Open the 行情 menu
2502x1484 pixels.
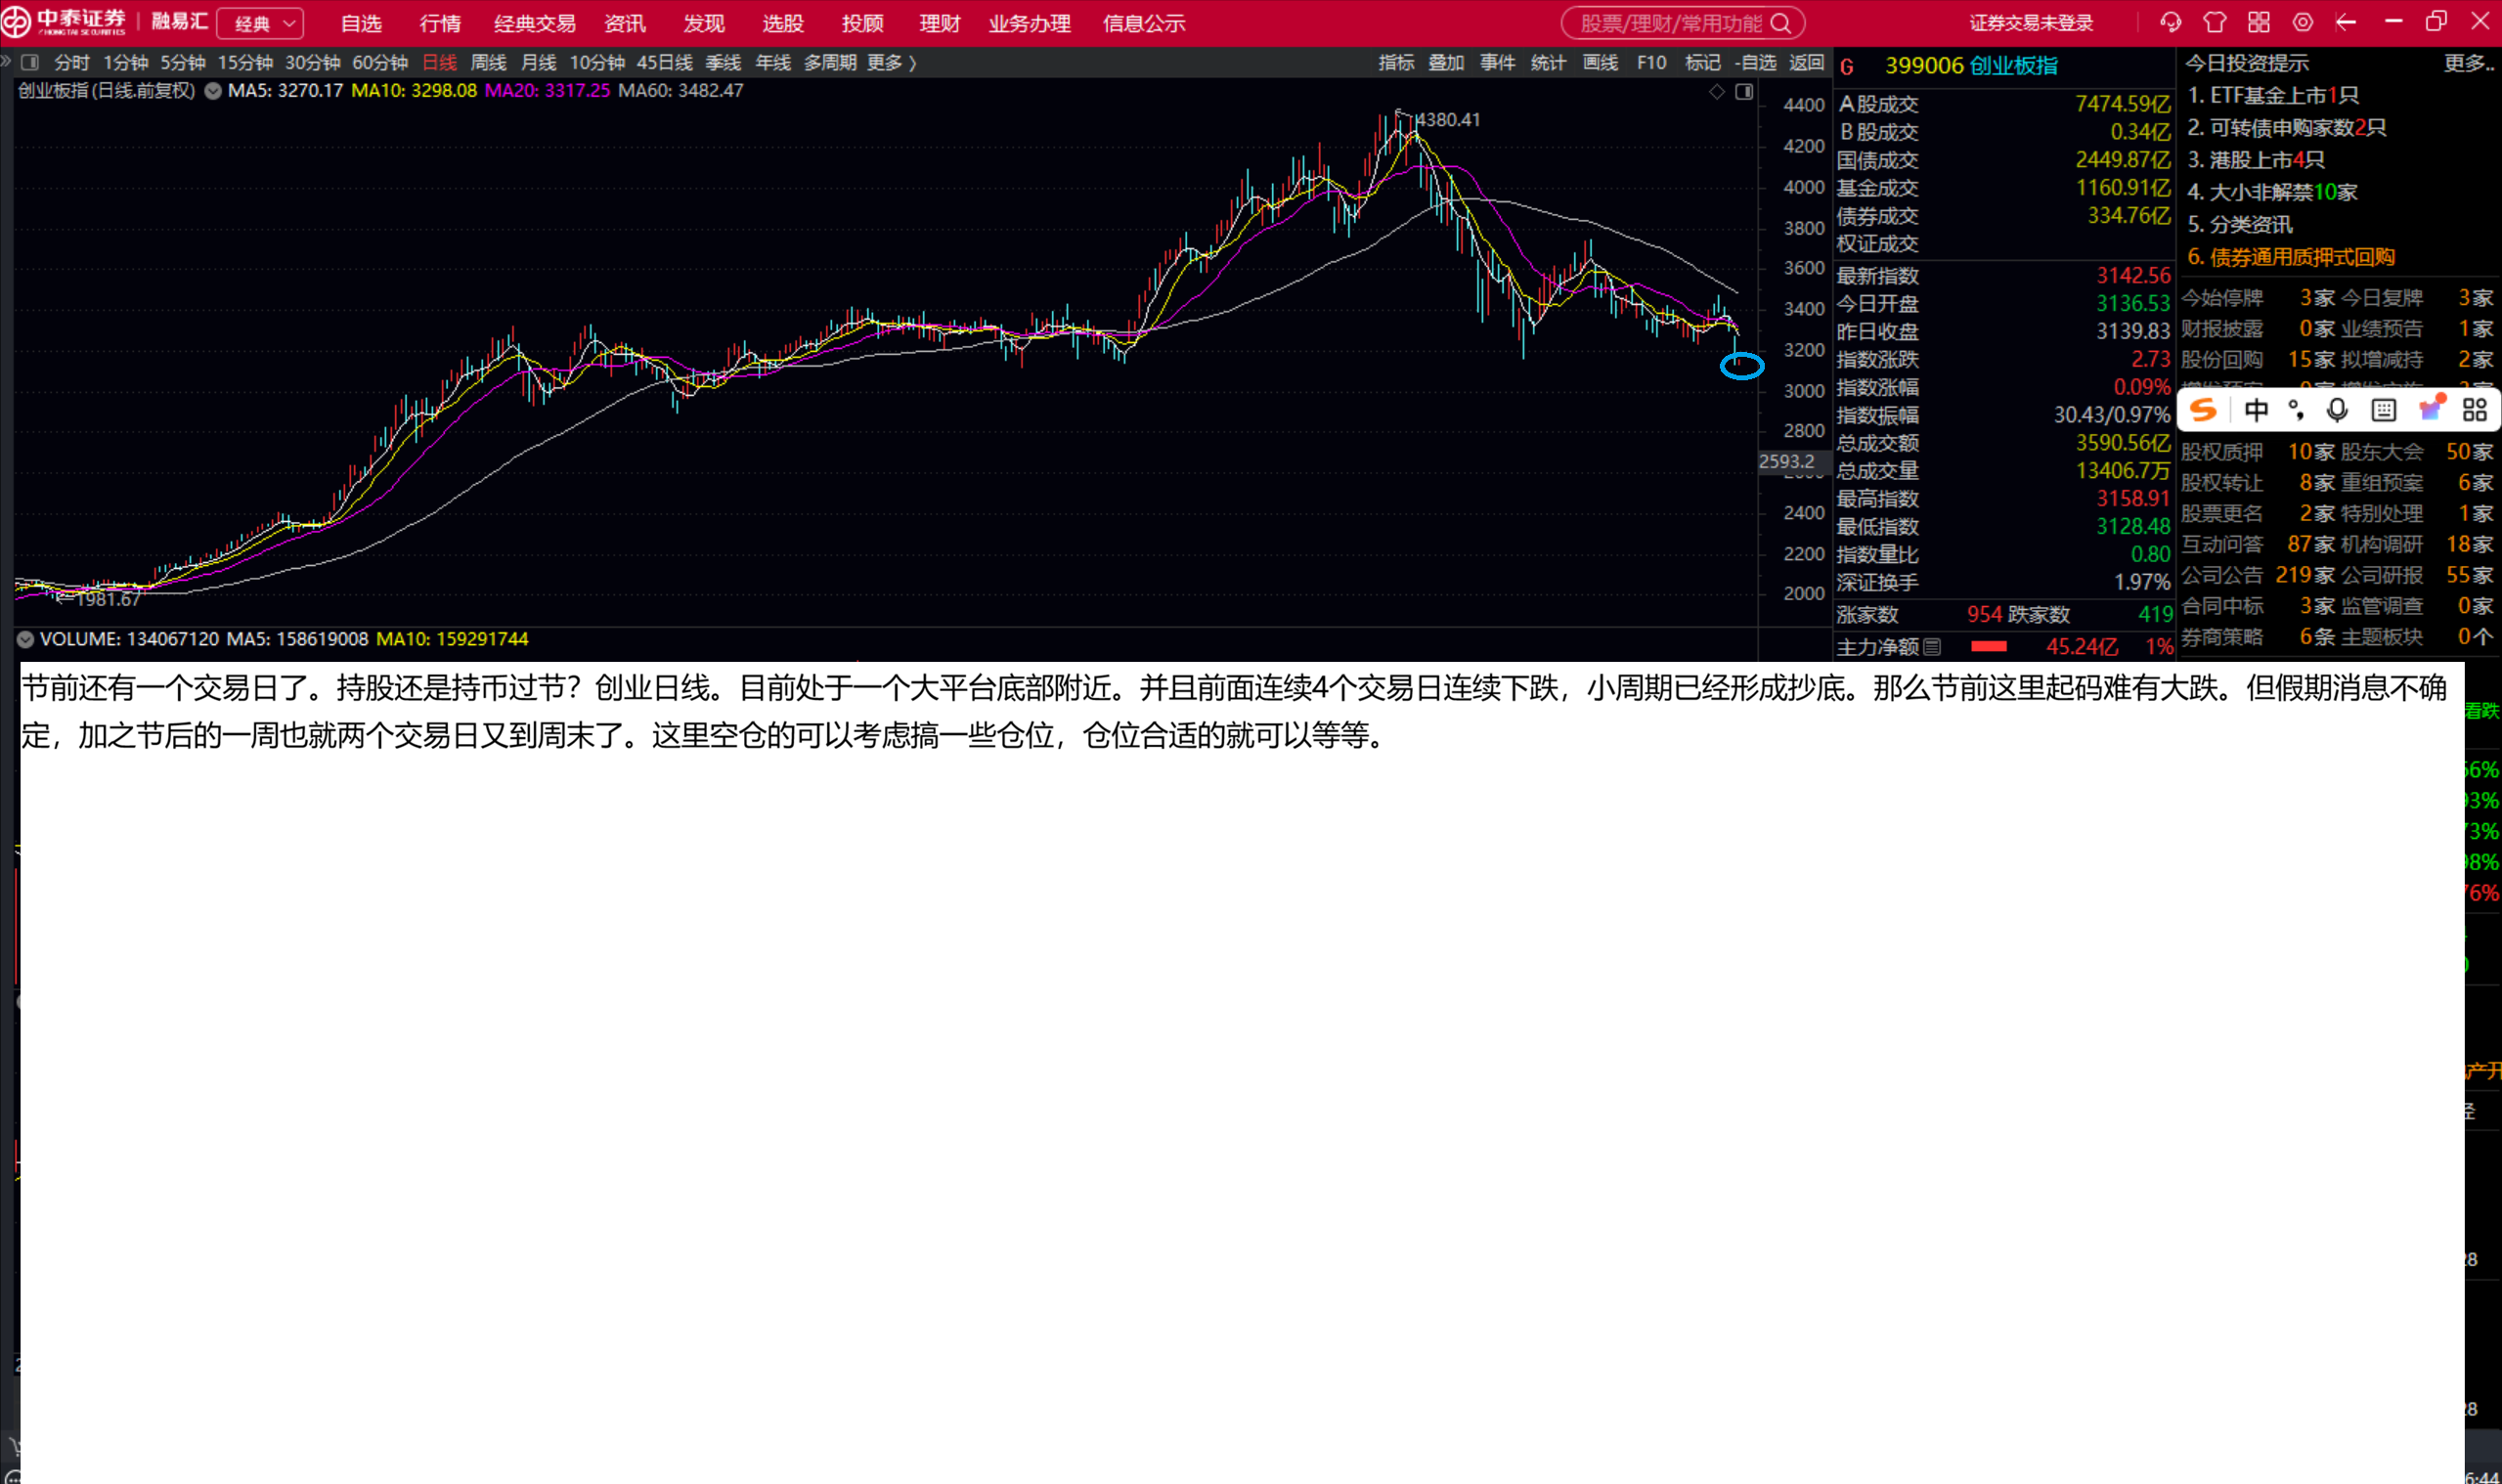pos(440,23)
